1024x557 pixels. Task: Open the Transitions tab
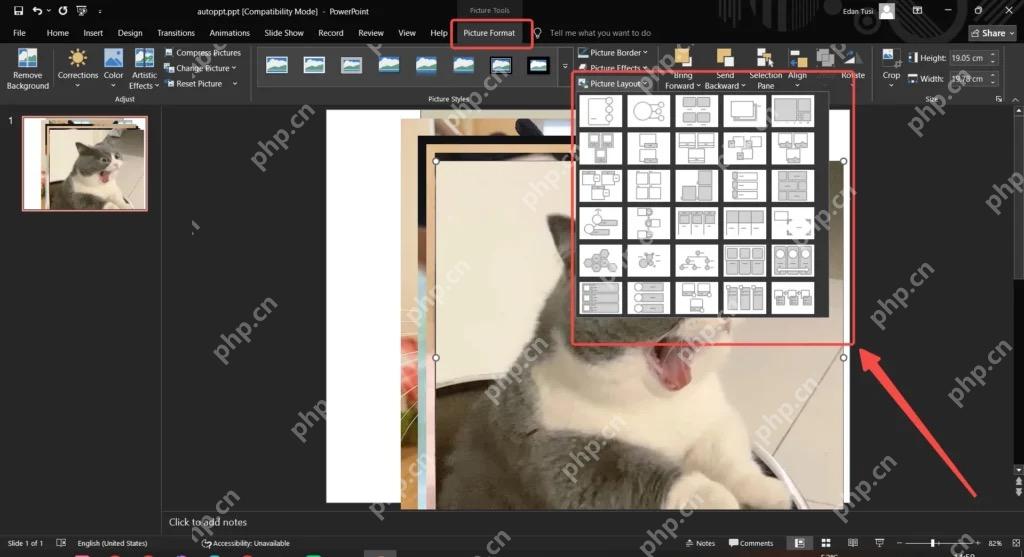pyautogui.click(x=176, y=33)
